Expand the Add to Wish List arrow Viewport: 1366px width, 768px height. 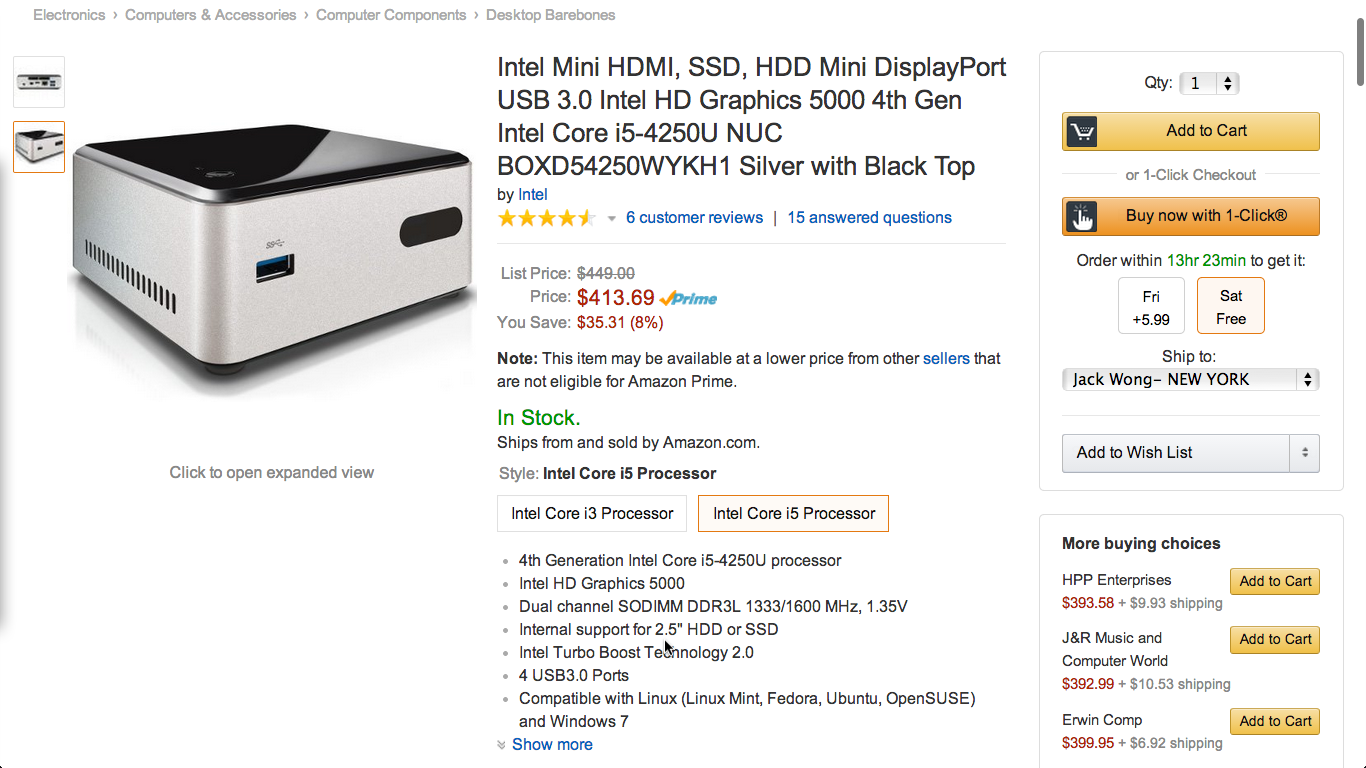click(1304, 453)
